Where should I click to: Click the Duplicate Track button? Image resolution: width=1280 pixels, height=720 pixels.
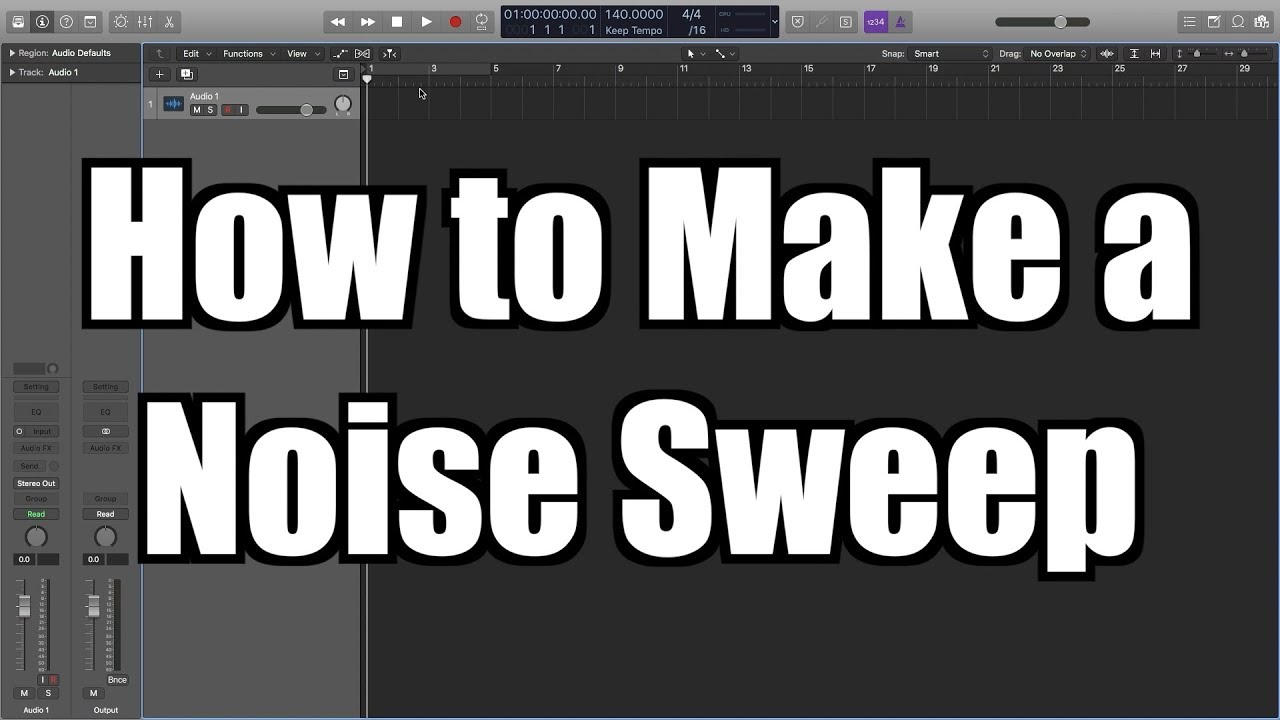pyautogui.click(x=186, y=74)
